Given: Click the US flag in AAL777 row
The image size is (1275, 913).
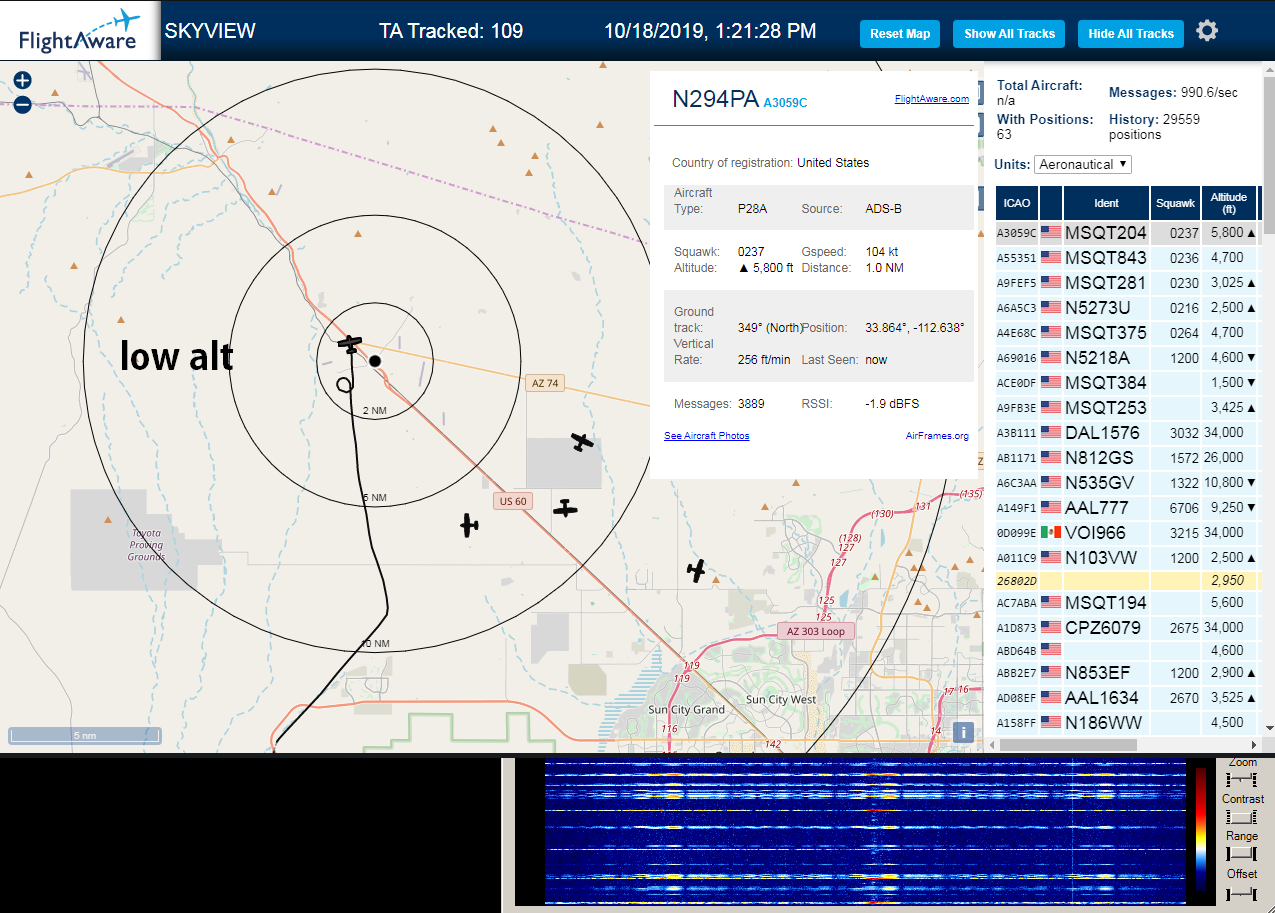Looking at the screenshot, I should point(1050,507).
